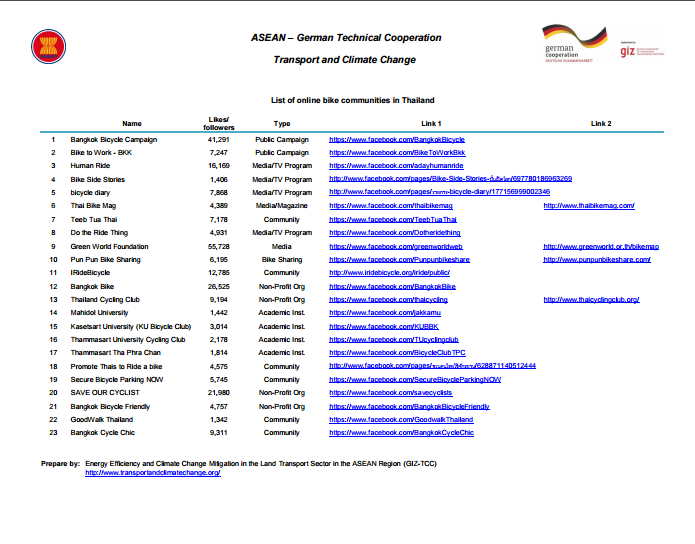This screenshot has height=544, width=695.
Task: Open the KUBBK Facebook link
Action: (x=384, y=327)
